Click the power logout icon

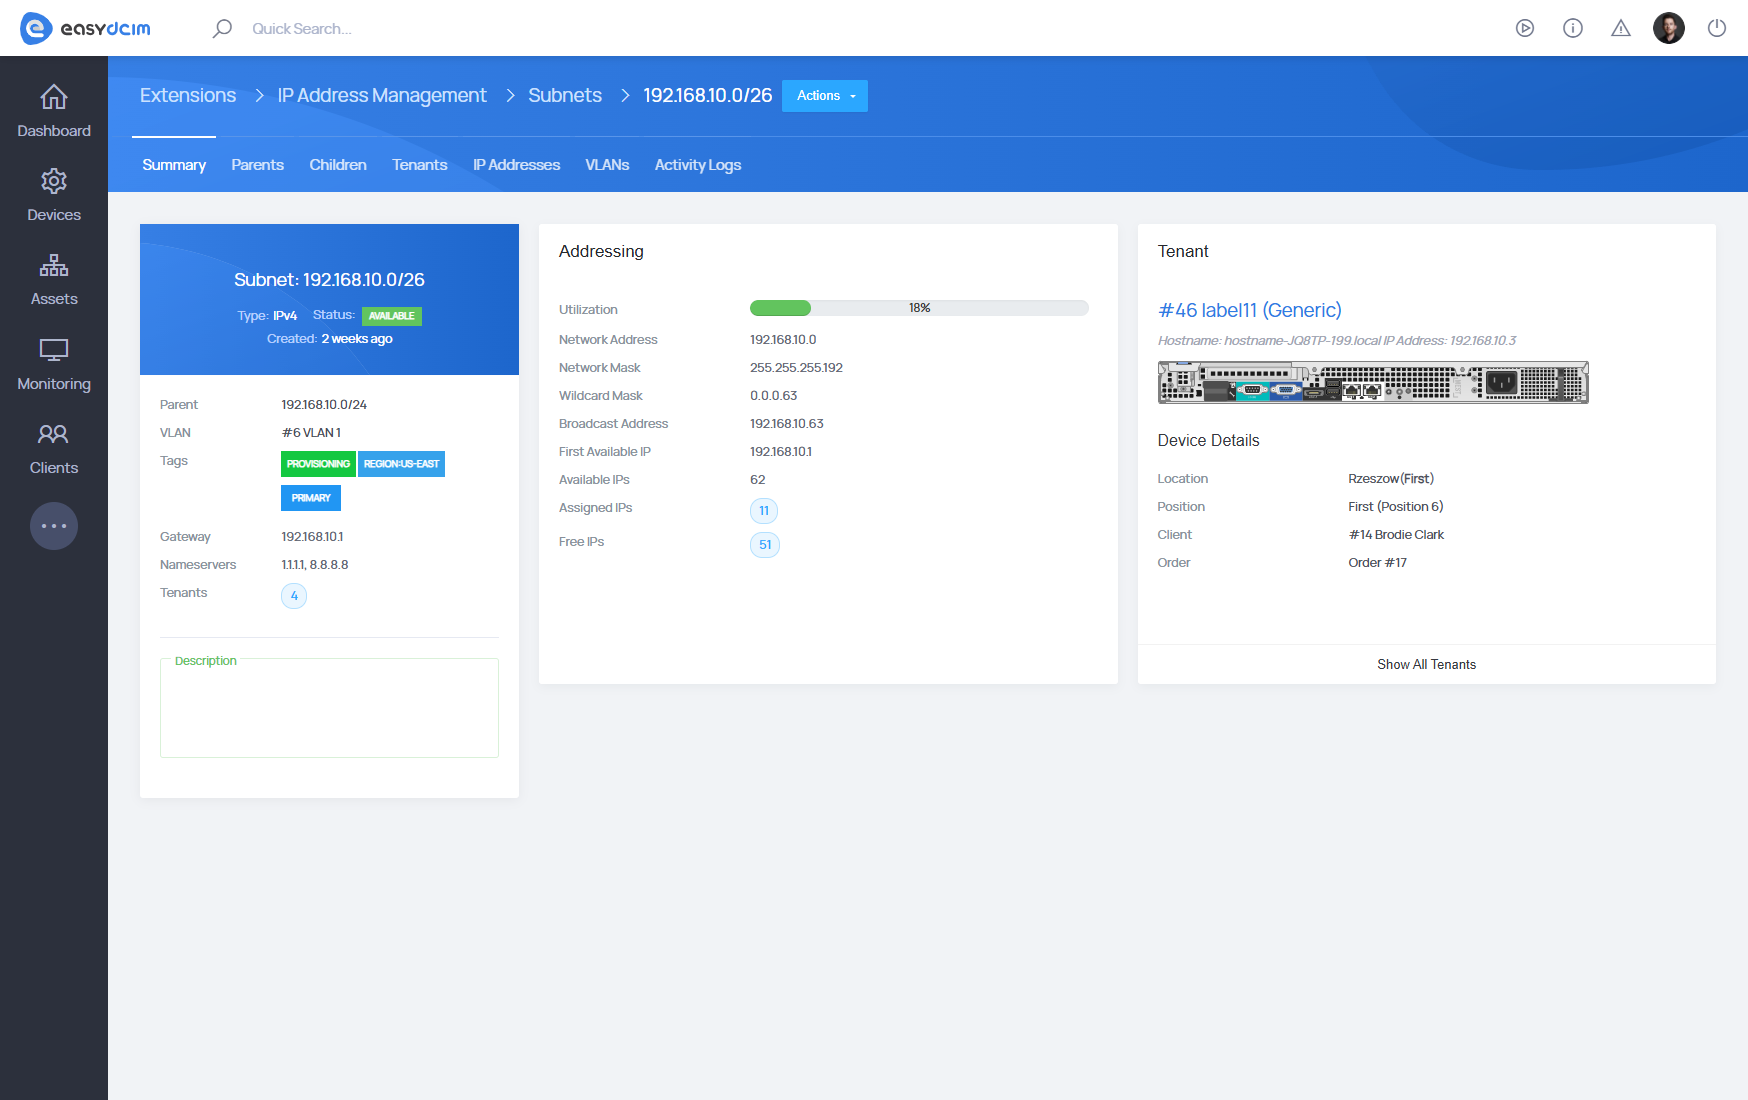click(1717, 28)
